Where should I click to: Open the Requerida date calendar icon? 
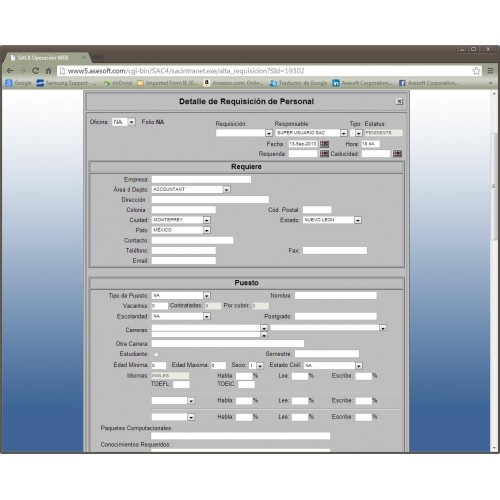(x=324, y=154)
